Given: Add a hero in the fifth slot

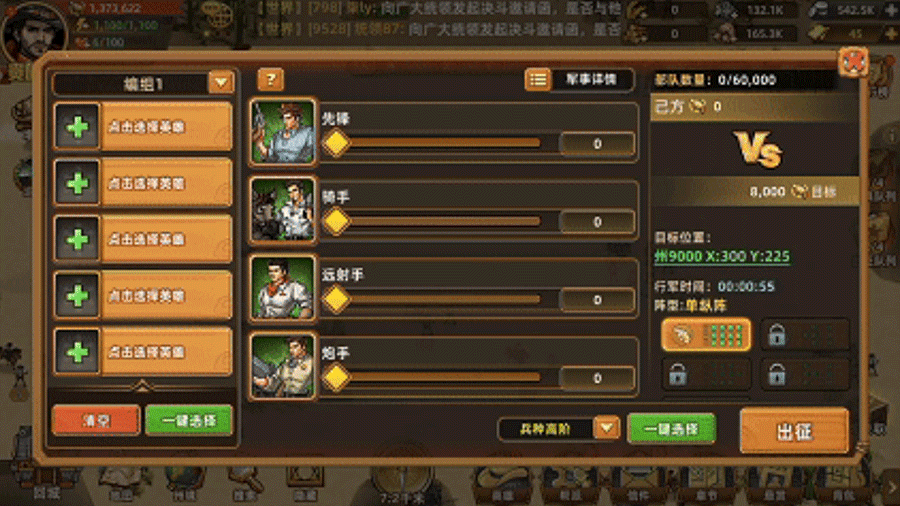Looking at the screenshot, I should pyautogui.click(x=77, y=352).
